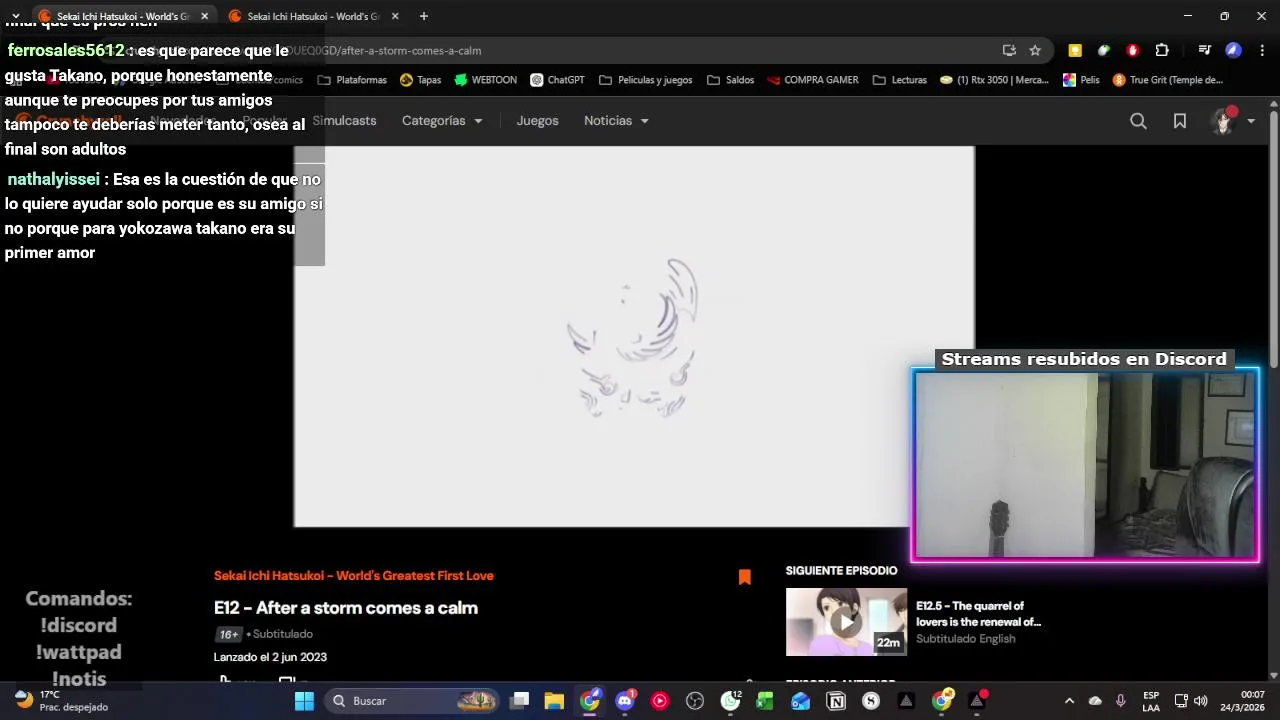Viewport: 1280px width, 720px height.
Task: Open Discord from the taskbar
Action: (625, 701)
